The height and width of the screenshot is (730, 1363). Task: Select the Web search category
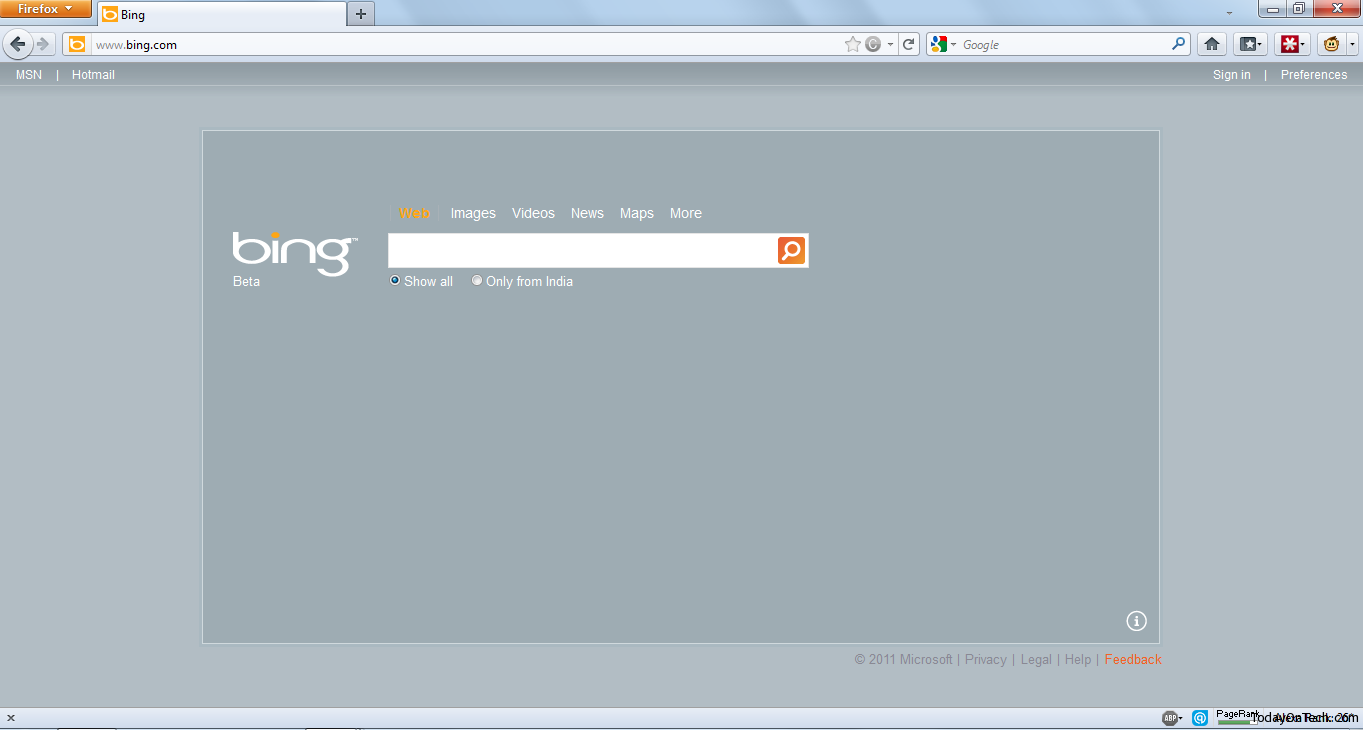click(x=414, y=213)
